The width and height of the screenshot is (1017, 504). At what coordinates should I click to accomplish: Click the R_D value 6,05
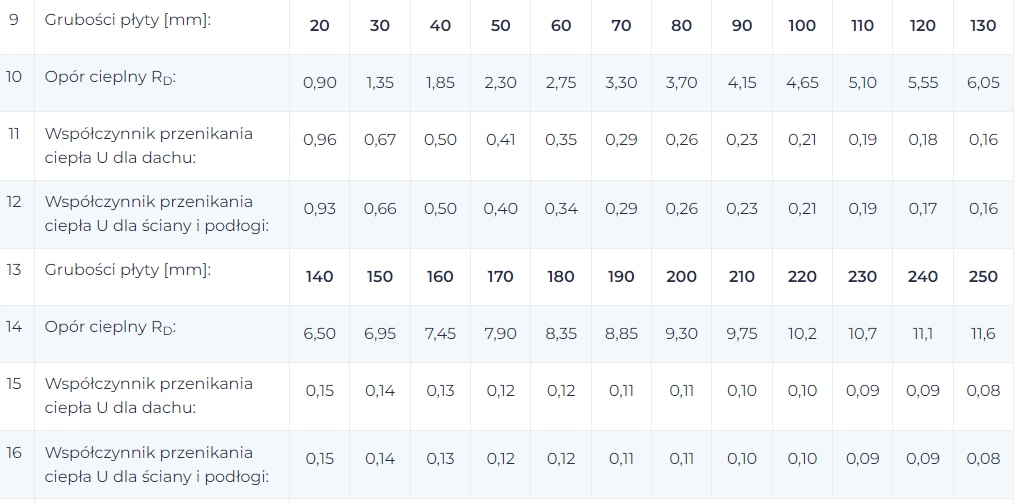pos(983,82)
